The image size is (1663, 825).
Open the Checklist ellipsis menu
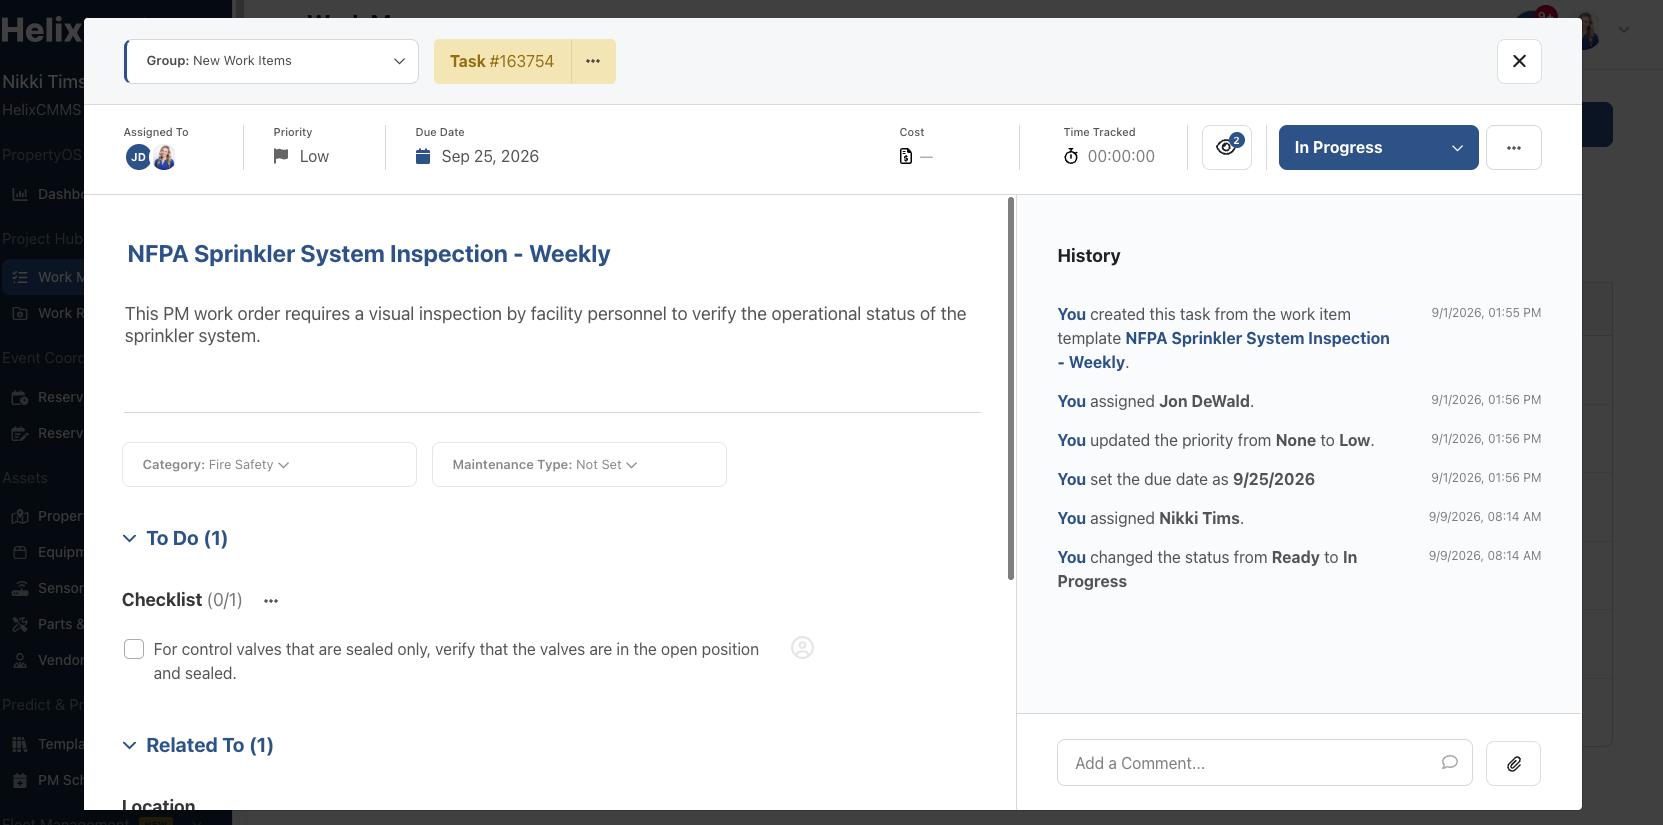[271, 601]
